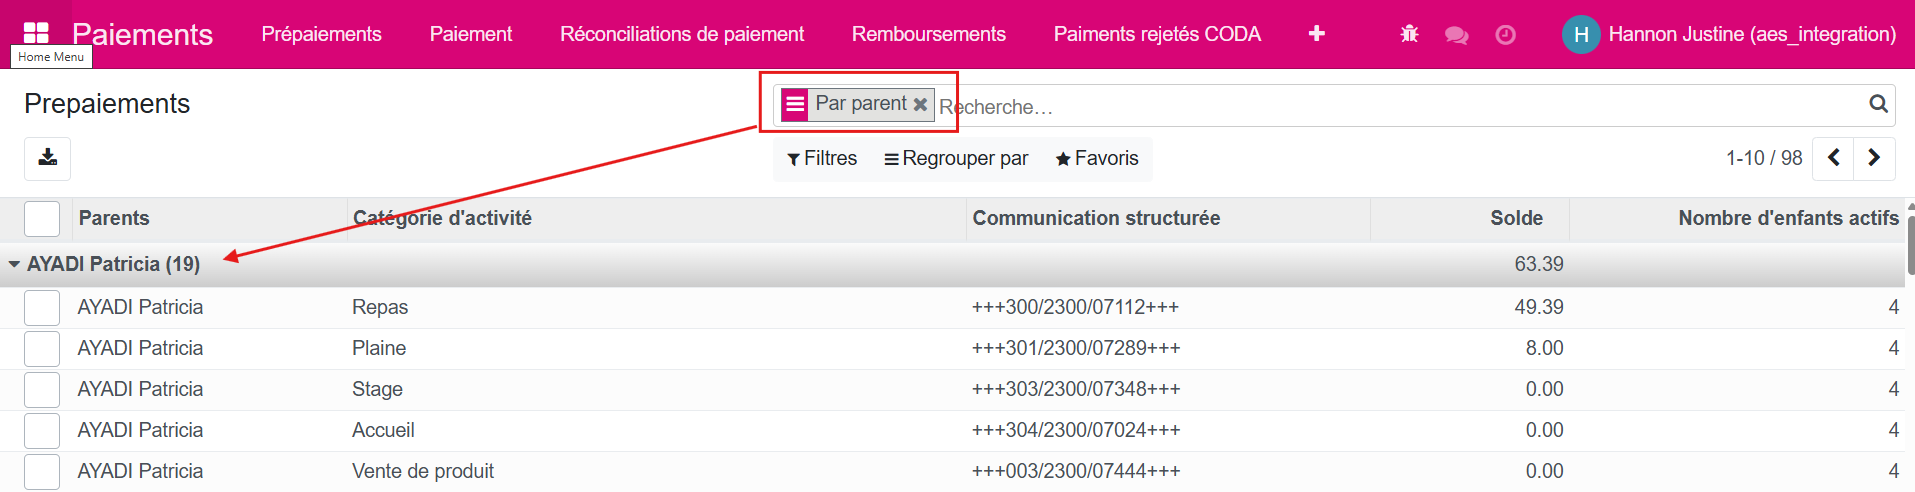The height and width of the screenshot is (492, 1915).
Task: Click the balance value 49.39
Action: click(1539, 307)
